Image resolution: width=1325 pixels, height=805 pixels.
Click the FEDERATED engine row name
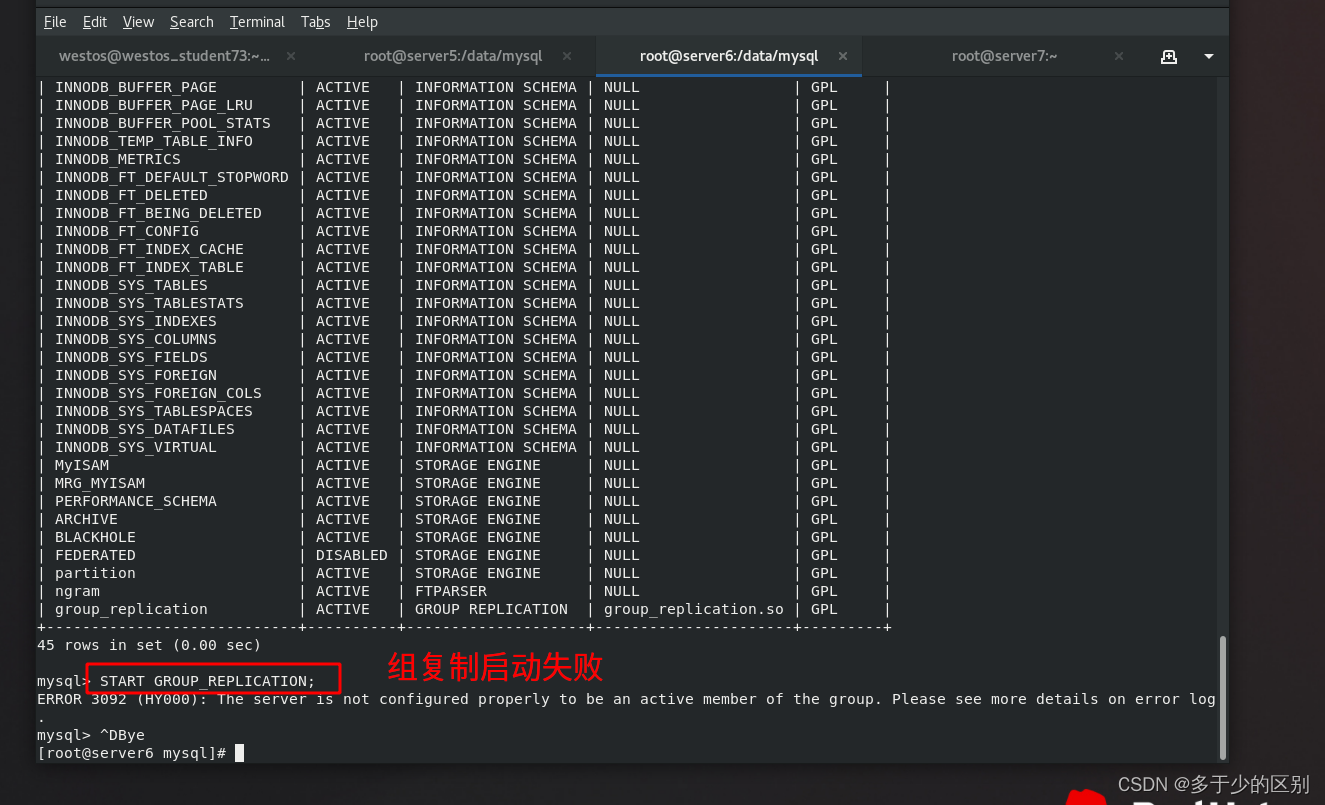point(95,555)
